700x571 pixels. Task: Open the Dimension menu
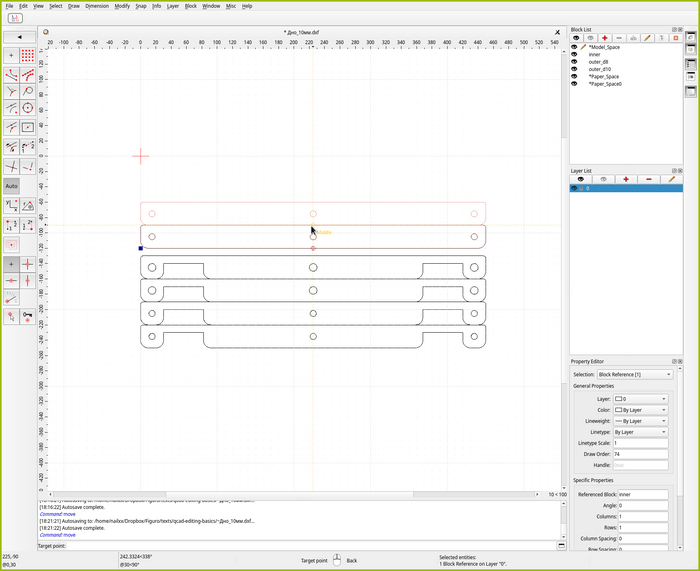coord(97,6)
